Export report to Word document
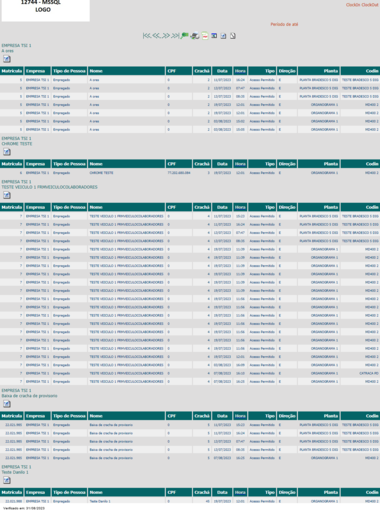The height and width of the screenshot is (513, 380). pyautogui.click(x=223, y=36)
